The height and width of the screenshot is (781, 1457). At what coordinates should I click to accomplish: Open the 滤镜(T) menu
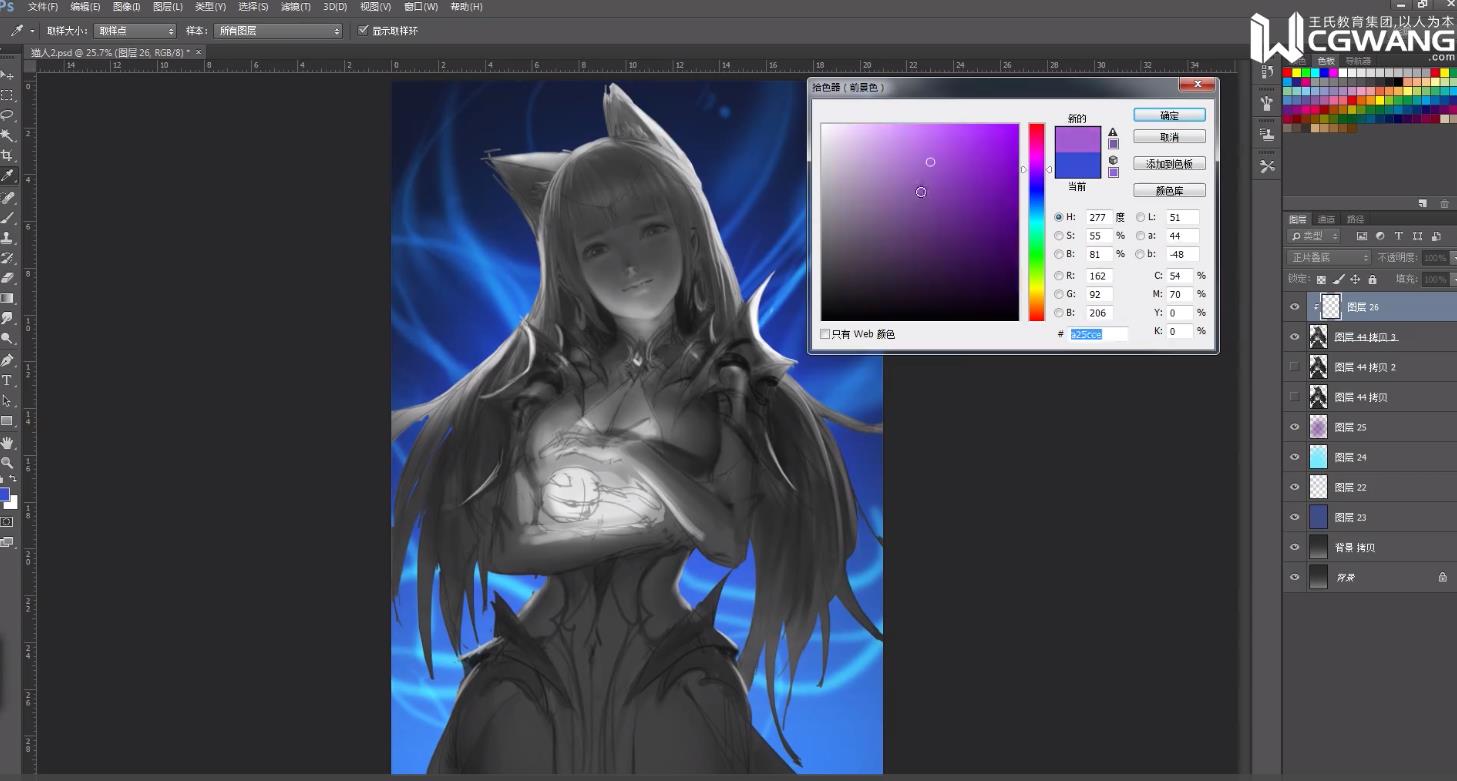tap(295, 7)
